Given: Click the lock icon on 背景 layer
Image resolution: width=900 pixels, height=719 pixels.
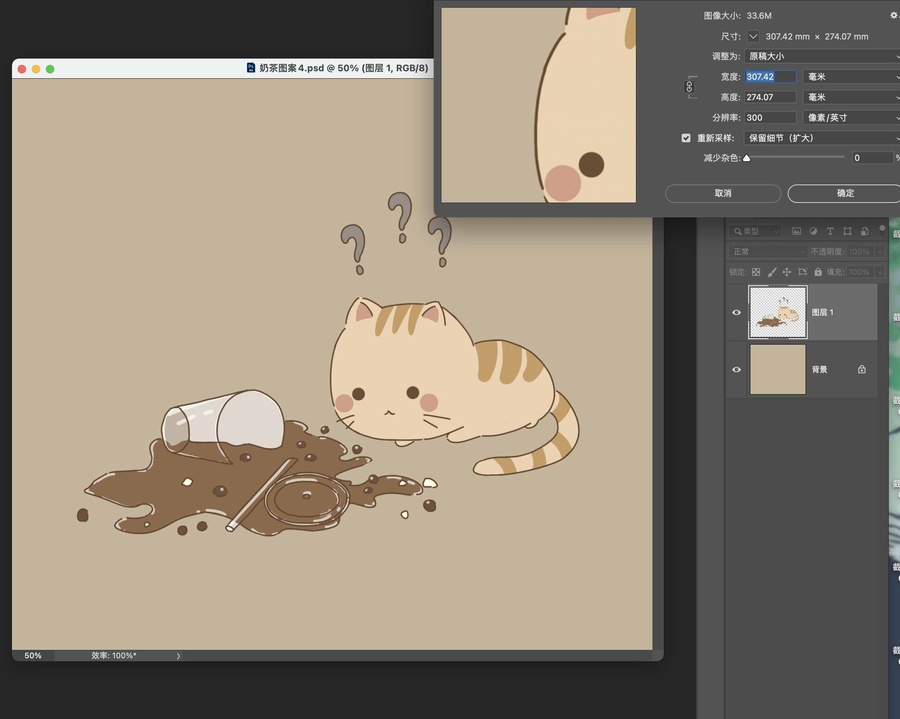Looking at the screenshot, I should [862, 370].
